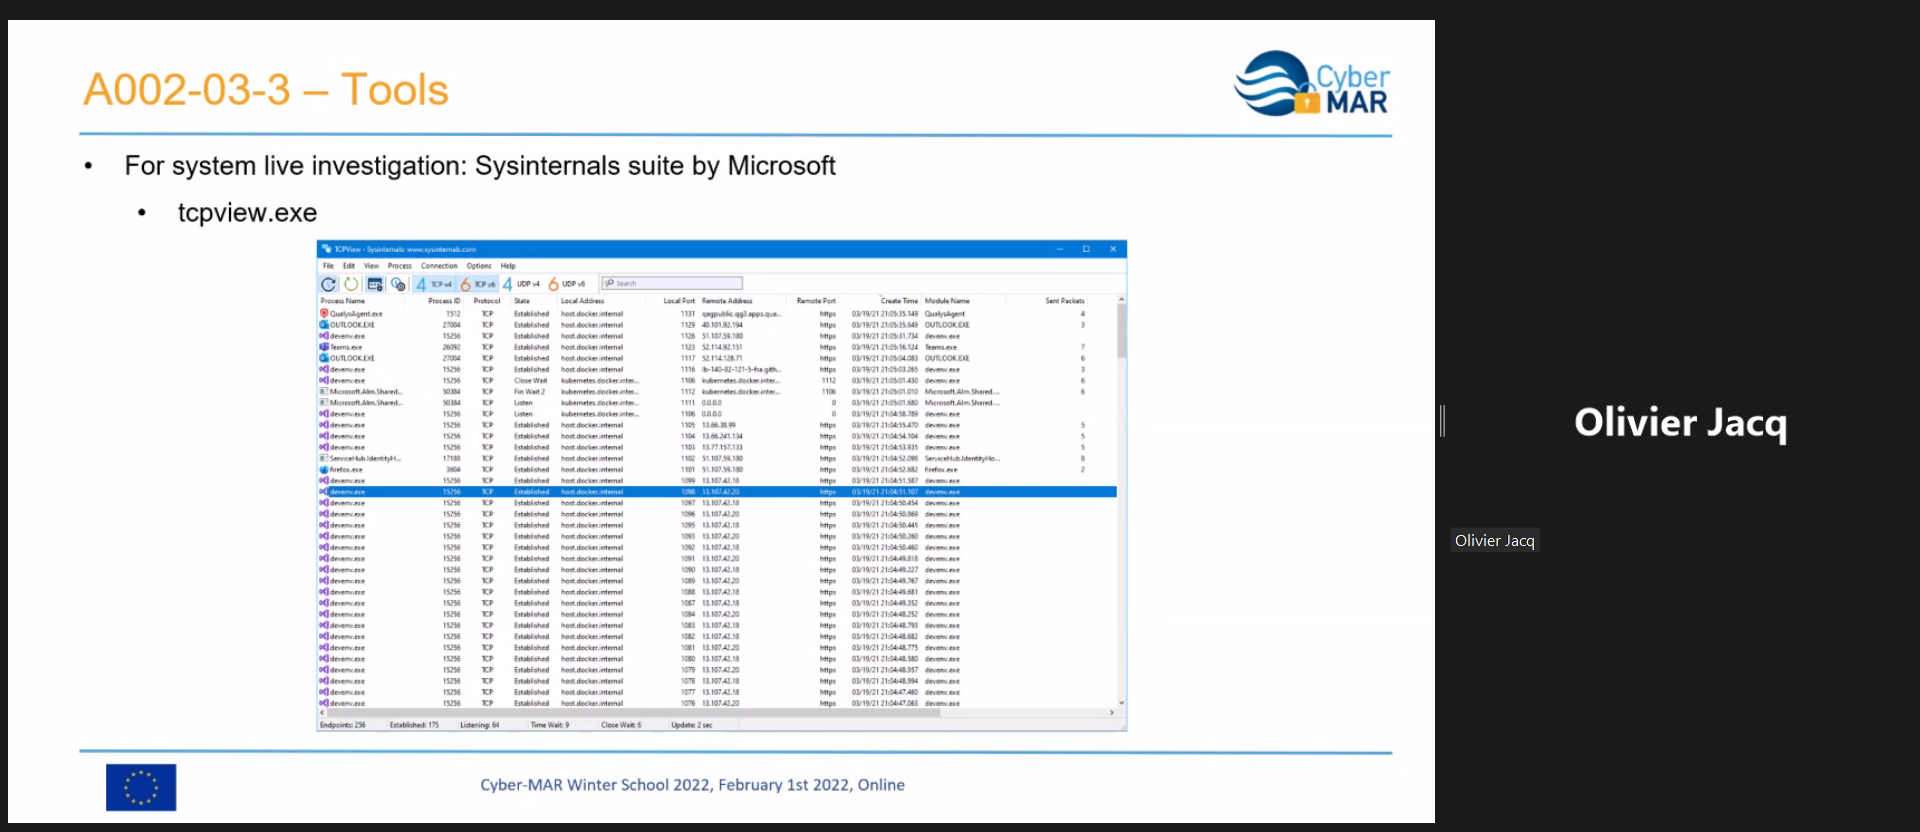Toggle the UDP v6 filter

click(567, 284)
